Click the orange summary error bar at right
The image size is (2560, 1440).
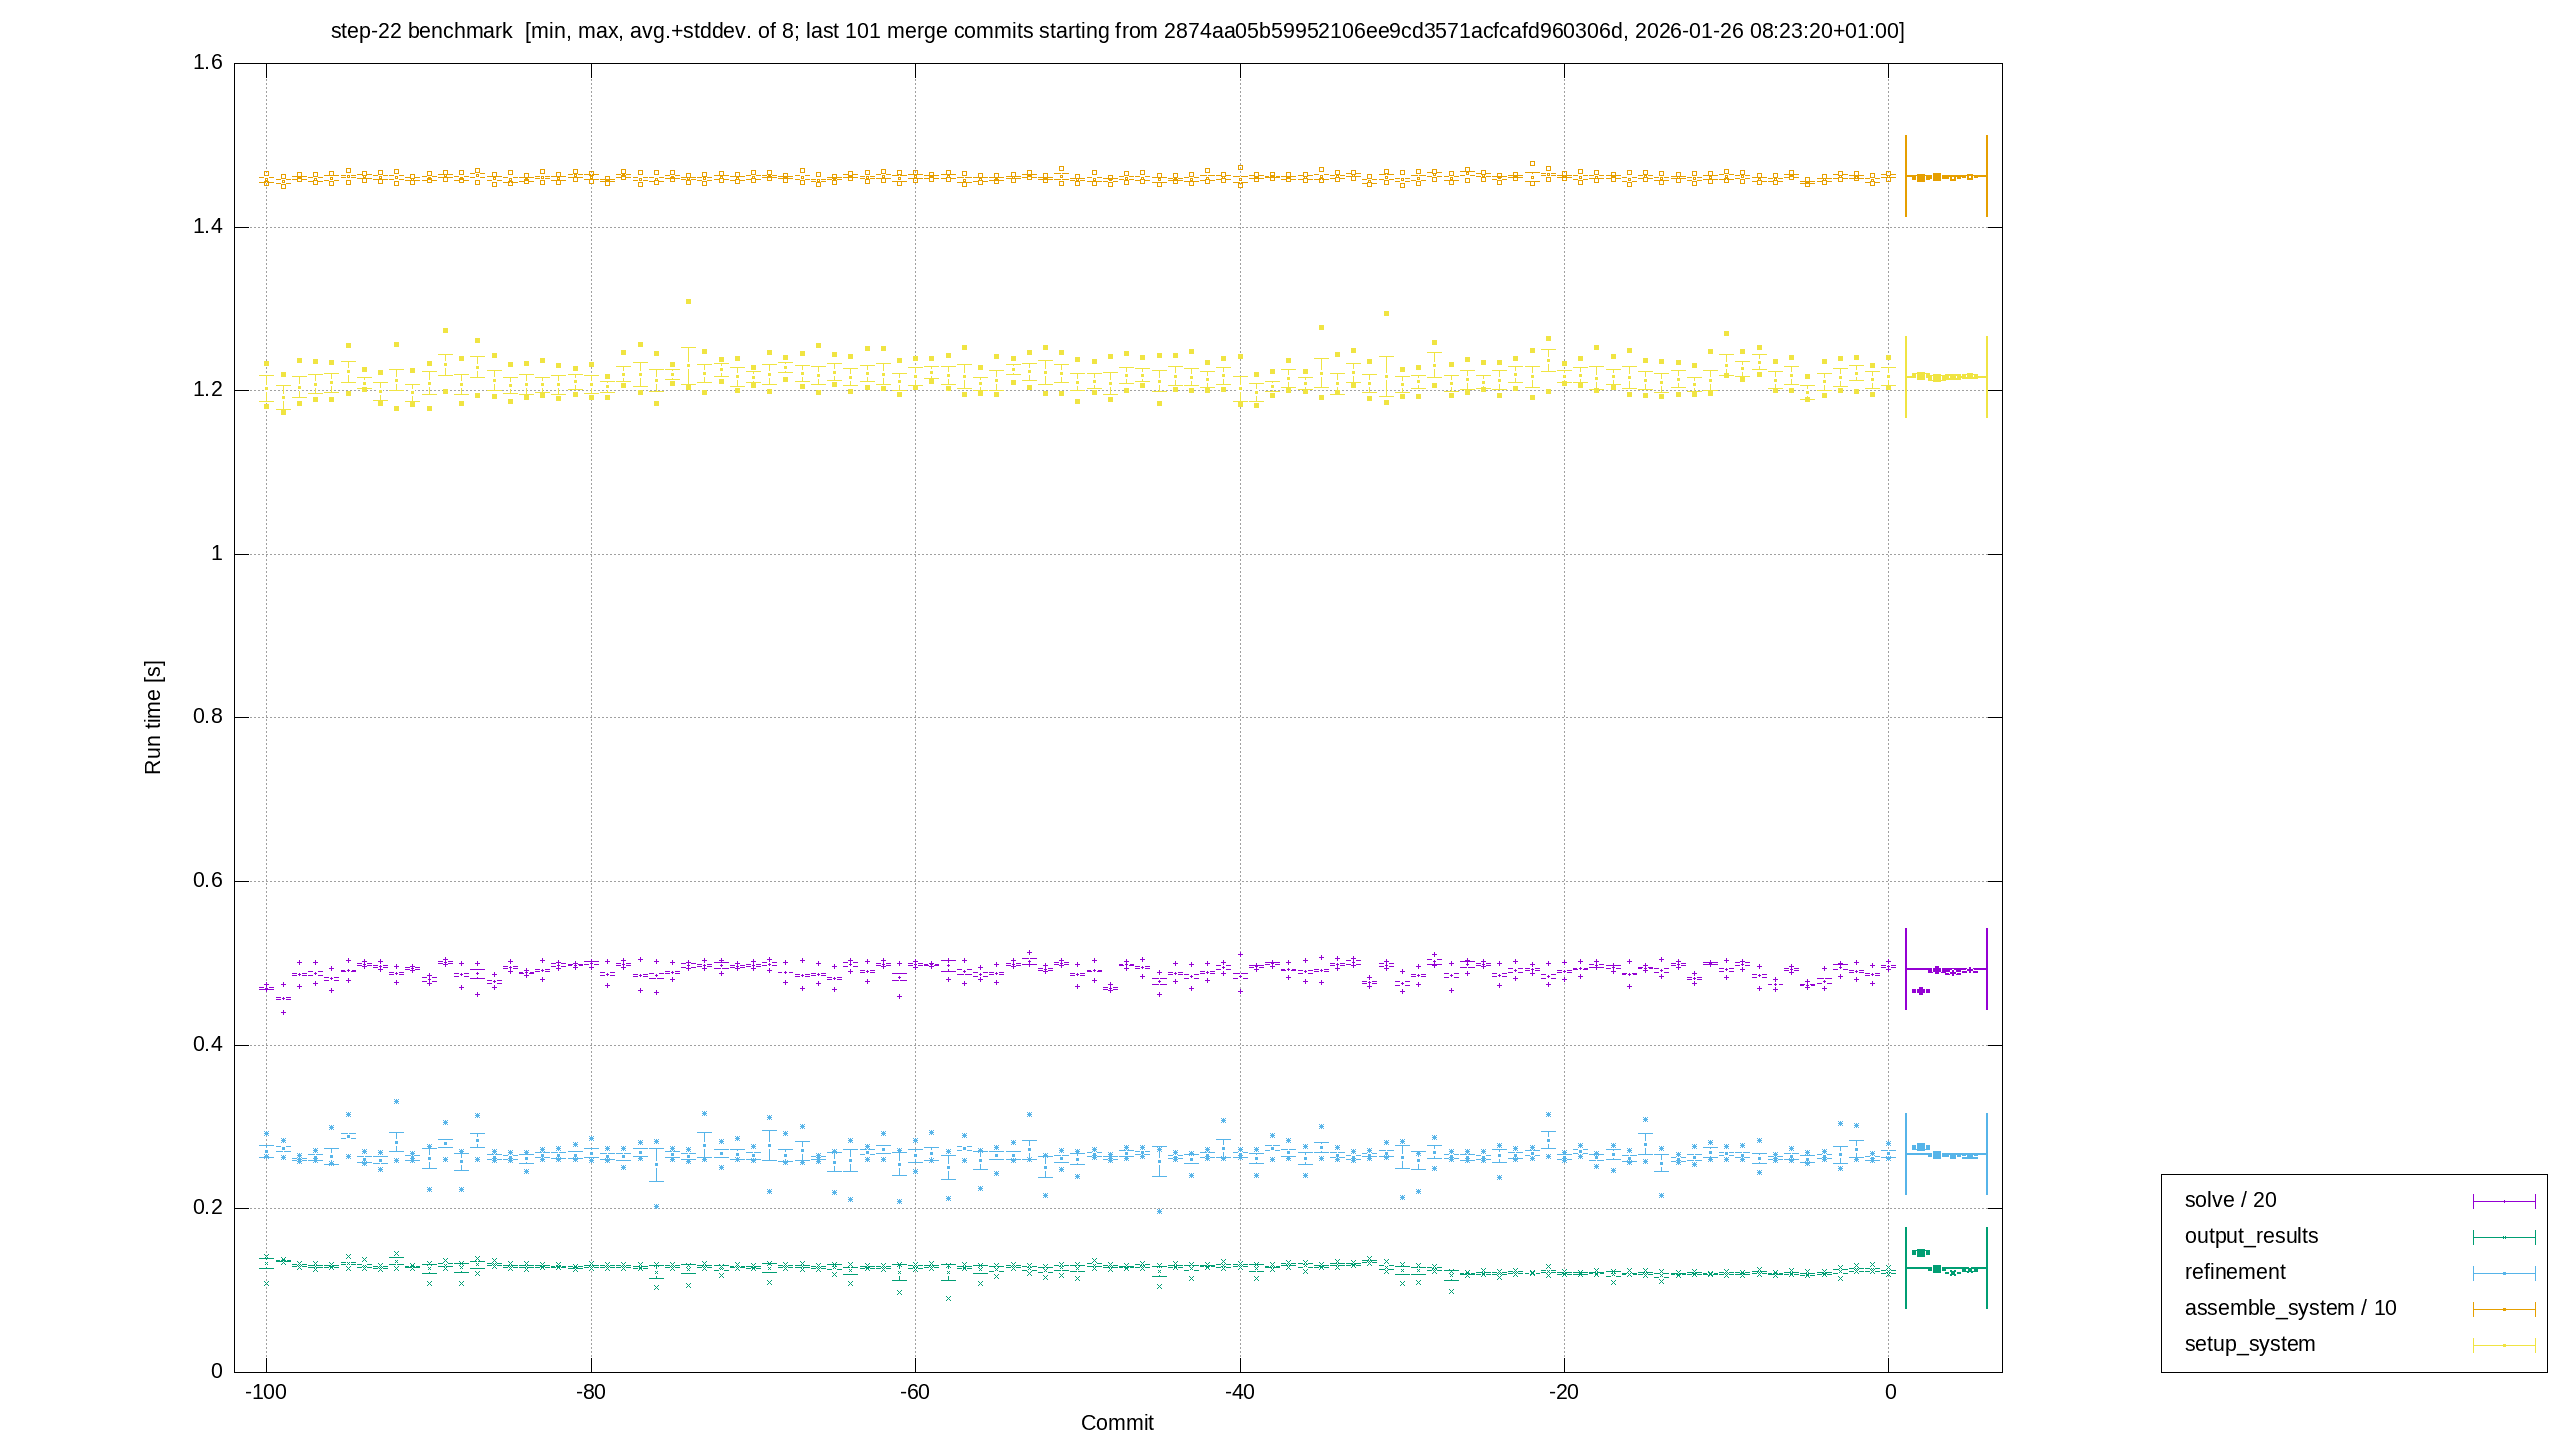pos(1946,176)
